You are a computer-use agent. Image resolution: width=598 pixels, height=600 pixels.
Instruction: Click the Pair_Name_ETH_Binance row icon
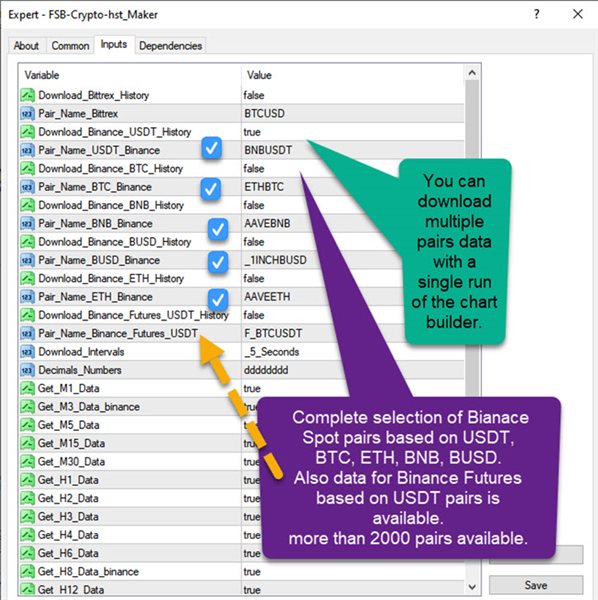[x=28, y=297]
